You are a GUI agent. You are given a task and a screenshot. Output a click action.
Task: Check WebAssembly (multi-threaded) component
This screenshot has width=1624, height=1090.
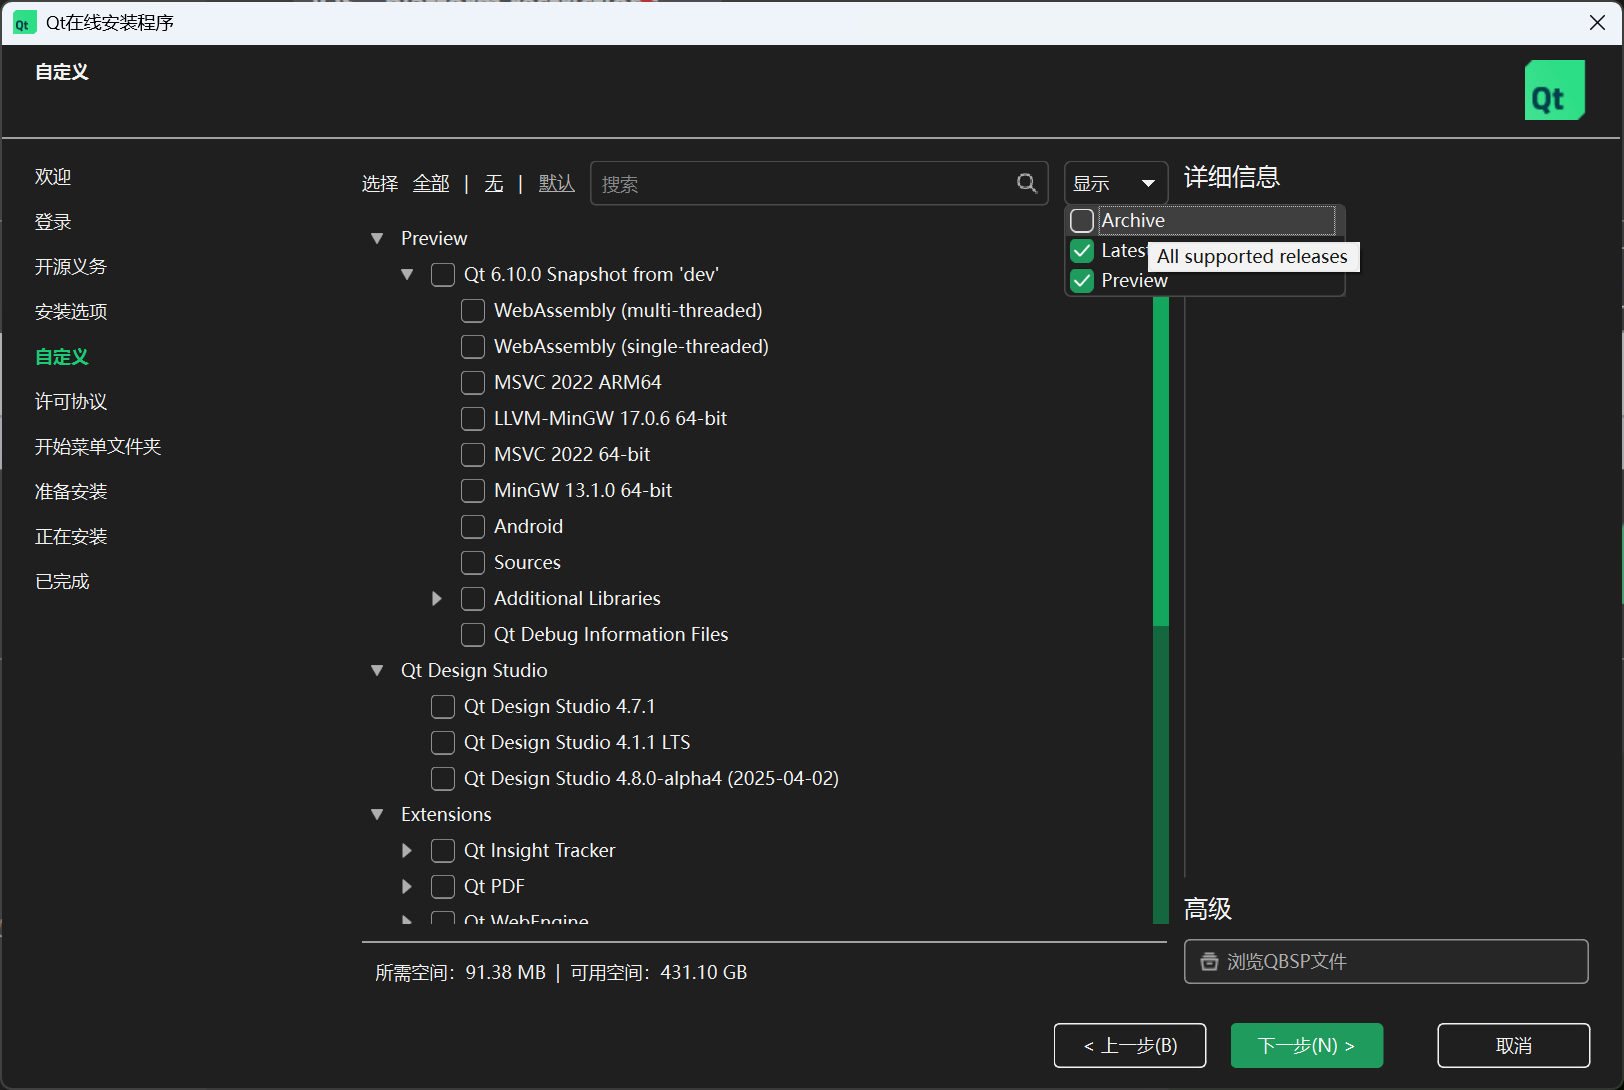pyautogui.click(x=473, y=310)
